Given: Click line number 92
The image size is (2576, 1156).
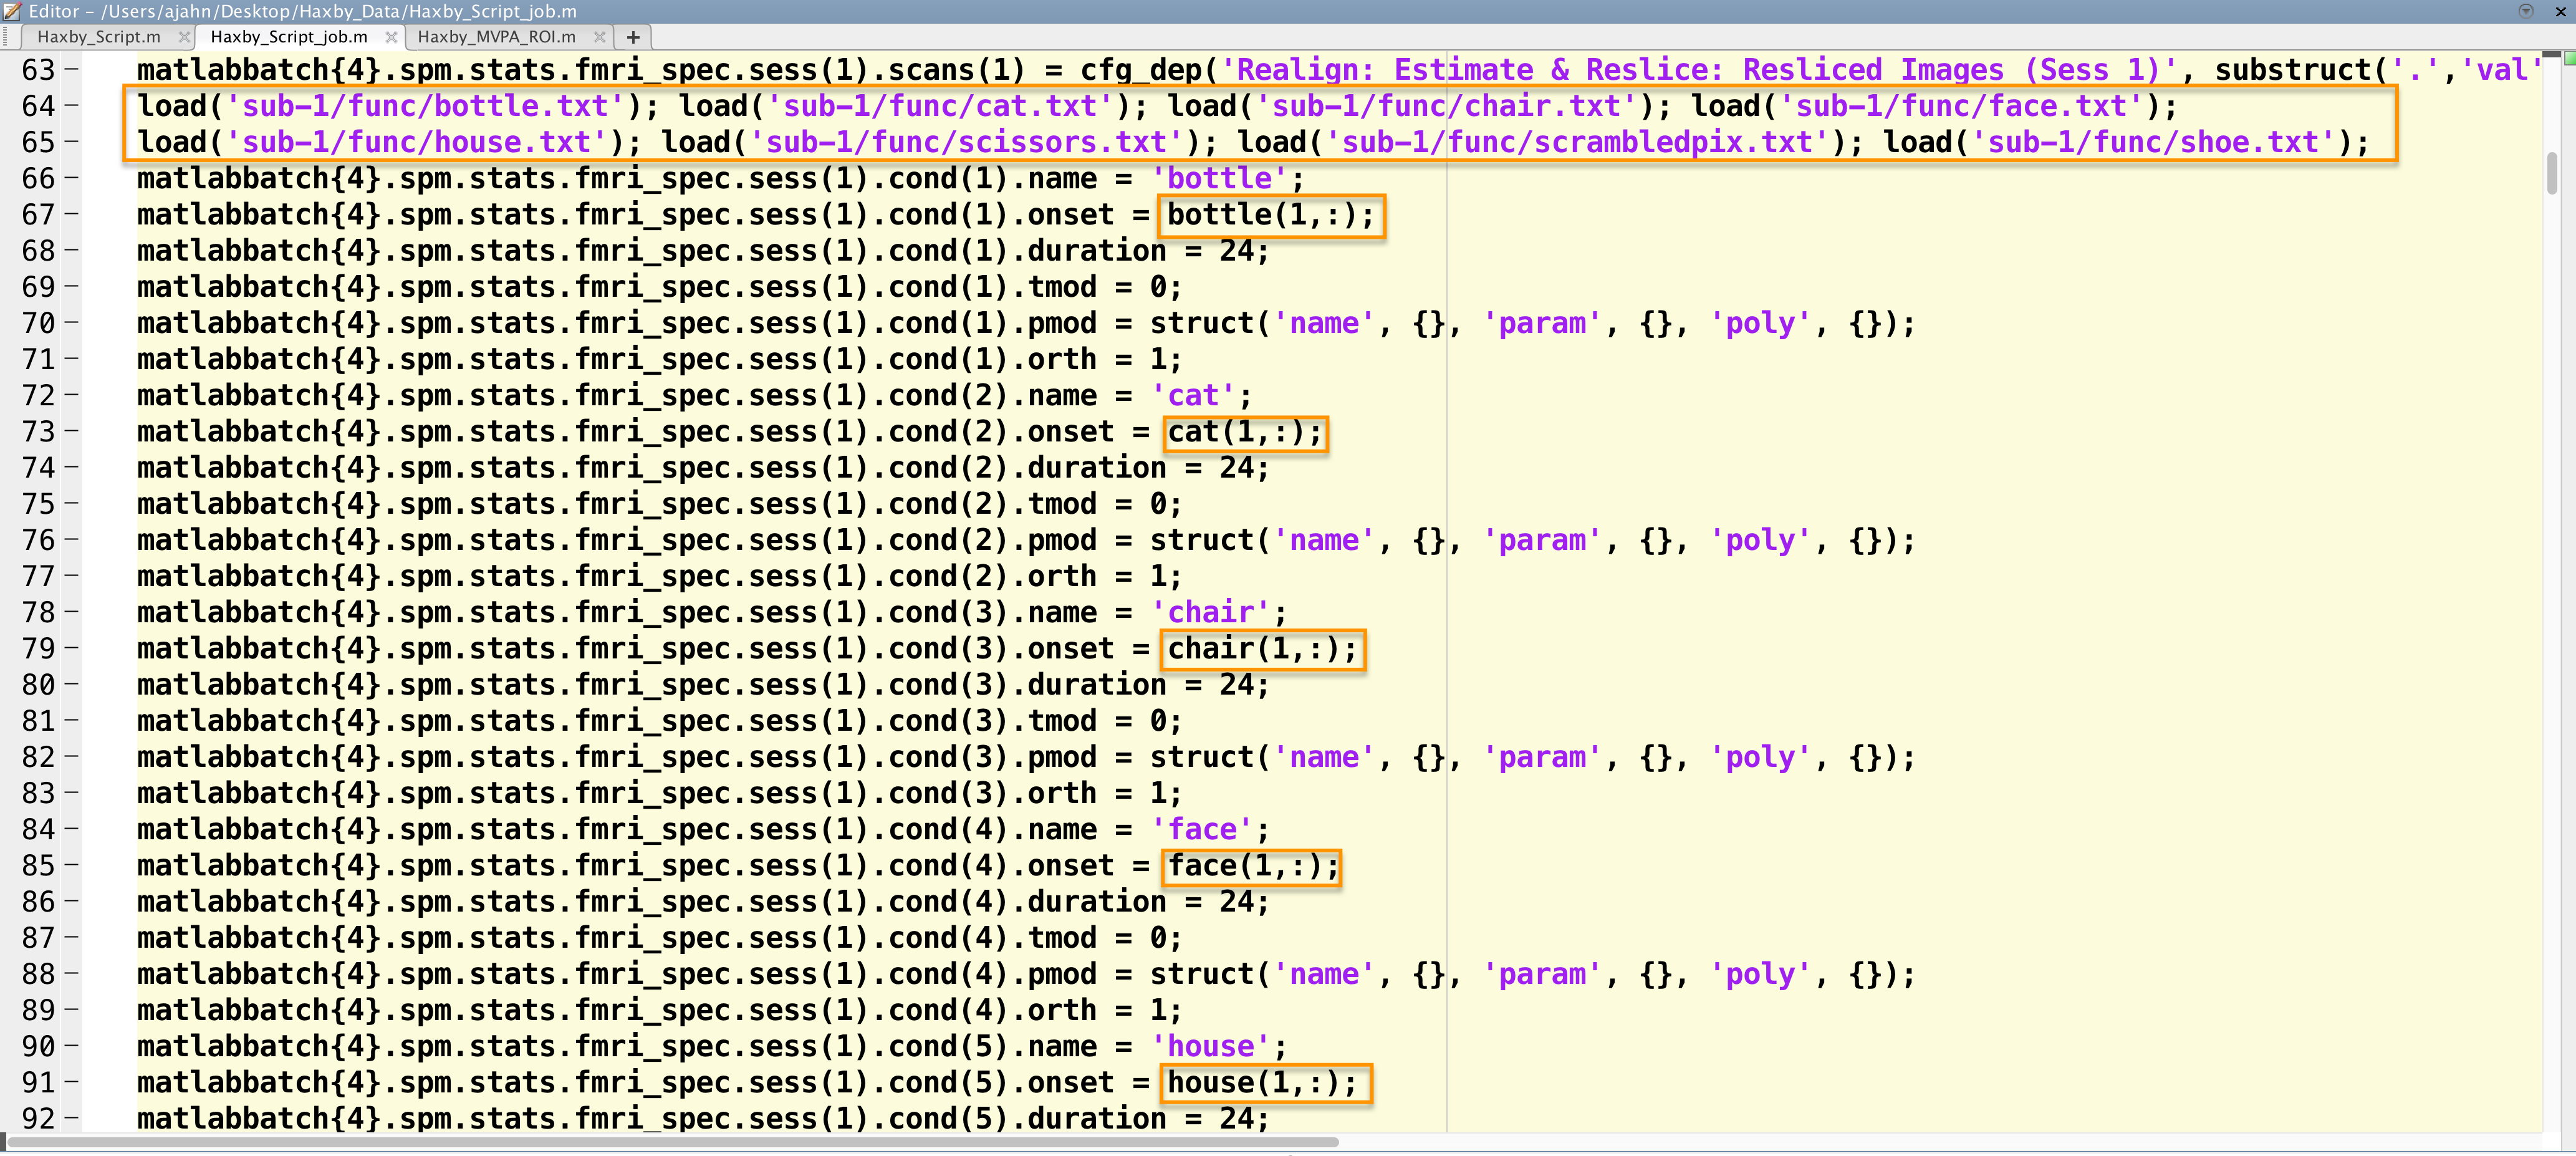Looking at the screenshot, I should point(38,1118).
